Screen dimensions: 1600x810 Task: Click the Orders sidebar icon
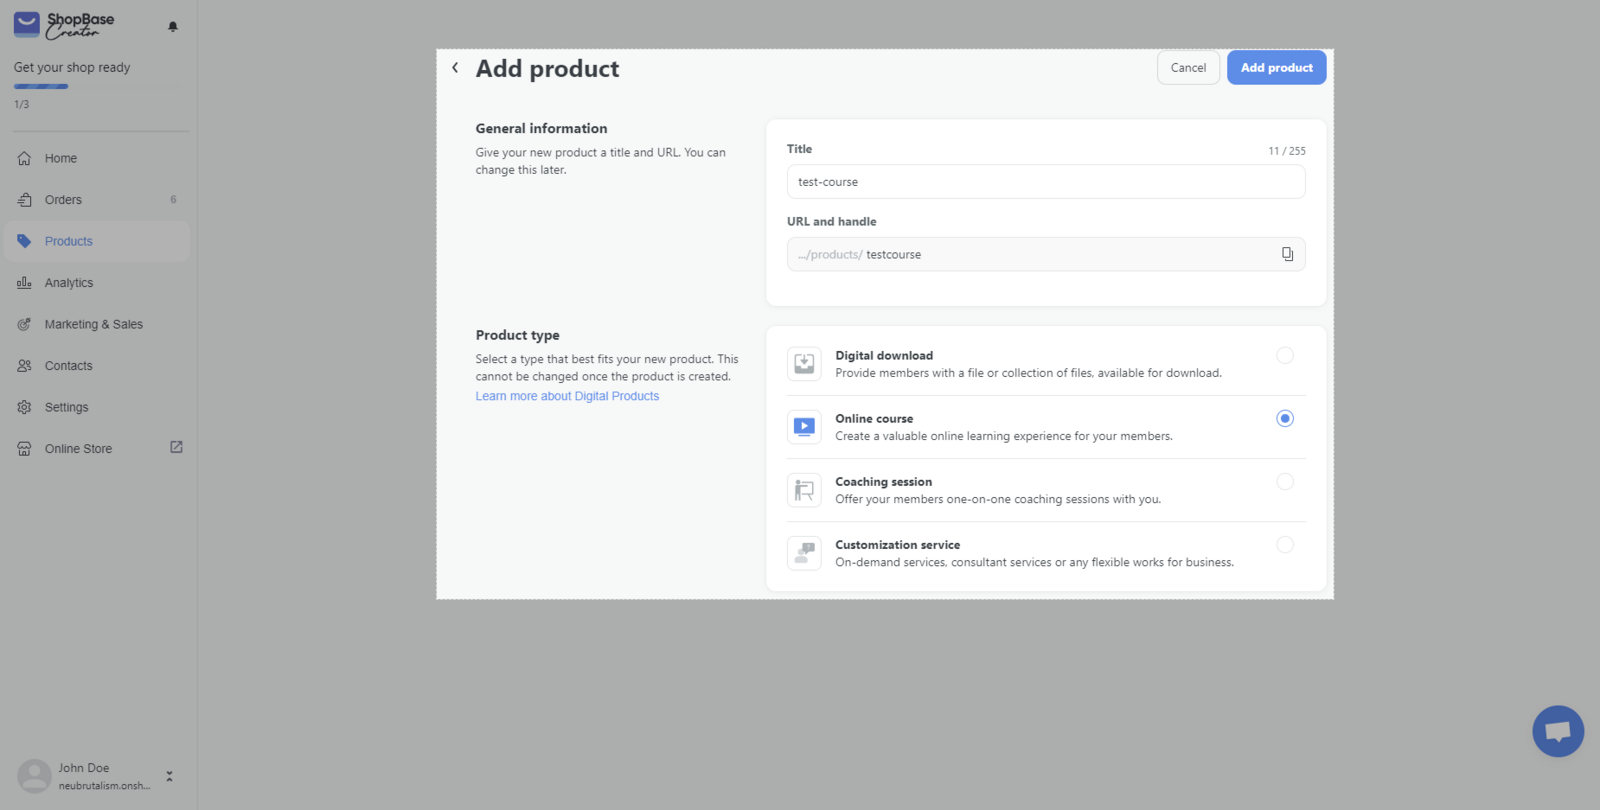coord(24,200)
